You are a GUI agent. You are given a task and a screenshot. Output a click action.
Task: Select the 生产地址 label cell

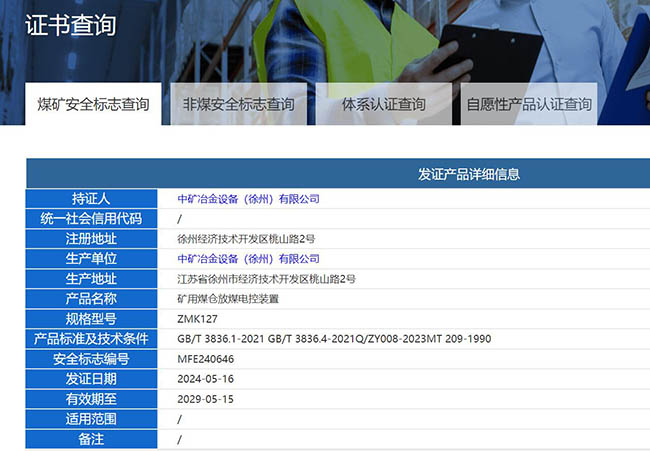pyautogui.click(x=91, y=279)
